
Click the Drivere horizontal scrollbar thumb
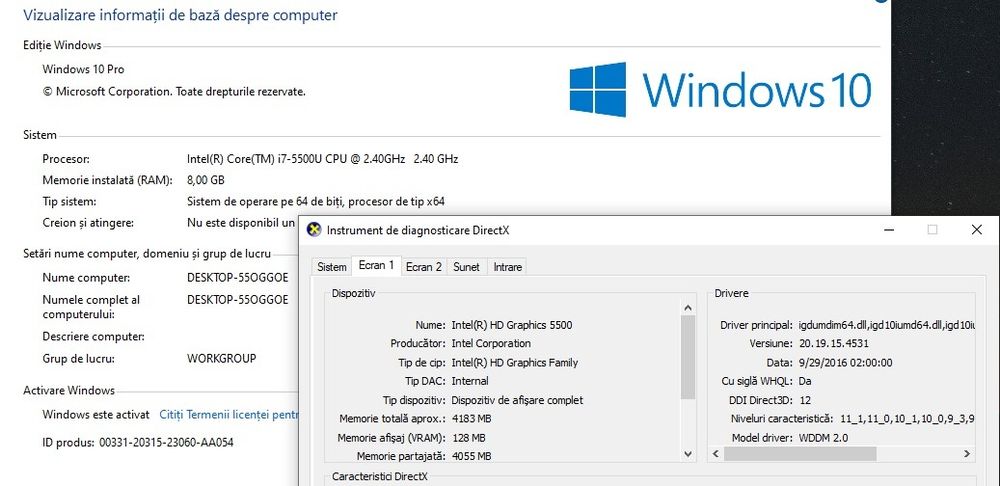click(x=800, y=454)
